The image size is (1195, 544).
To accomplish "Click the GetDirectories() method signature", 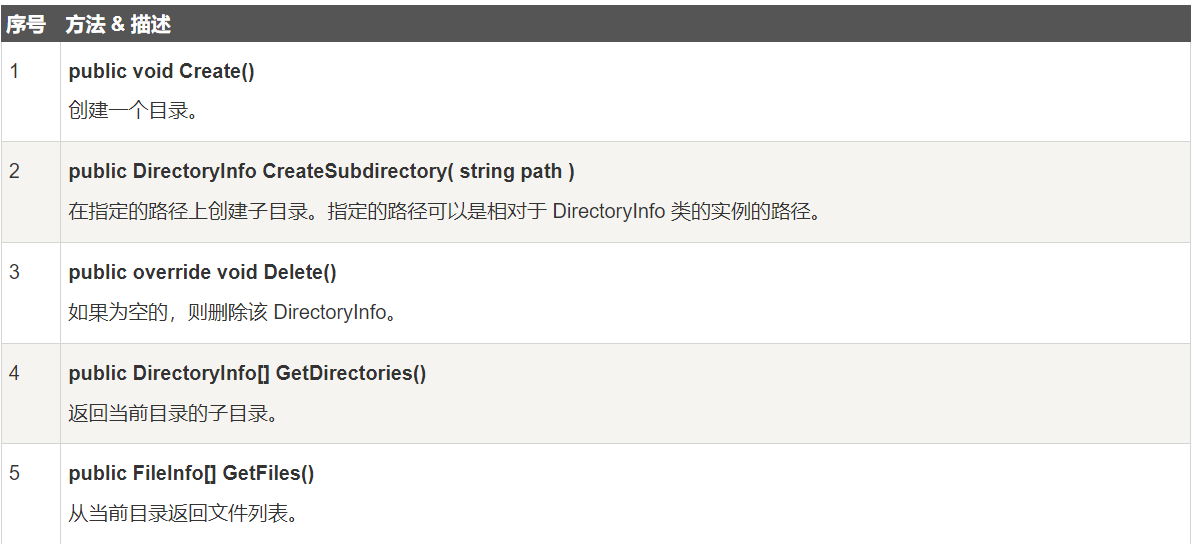I will (x=350, y=373).
